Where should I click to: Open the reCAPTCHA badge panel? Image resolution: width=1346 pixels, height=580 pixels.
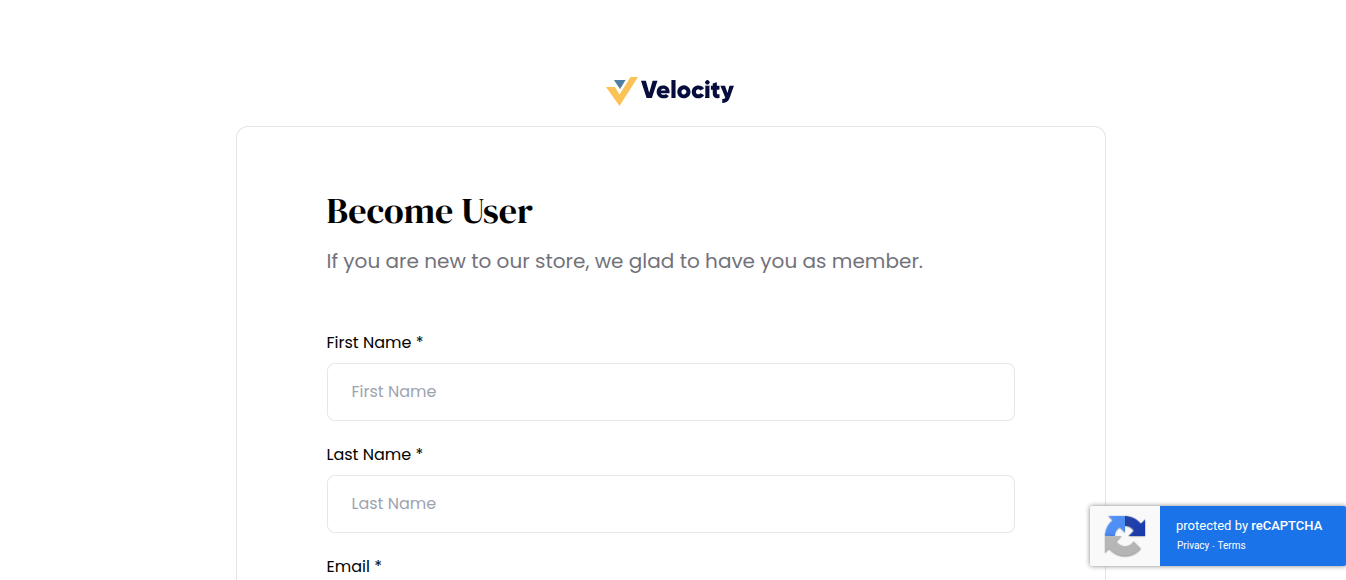1217,536
